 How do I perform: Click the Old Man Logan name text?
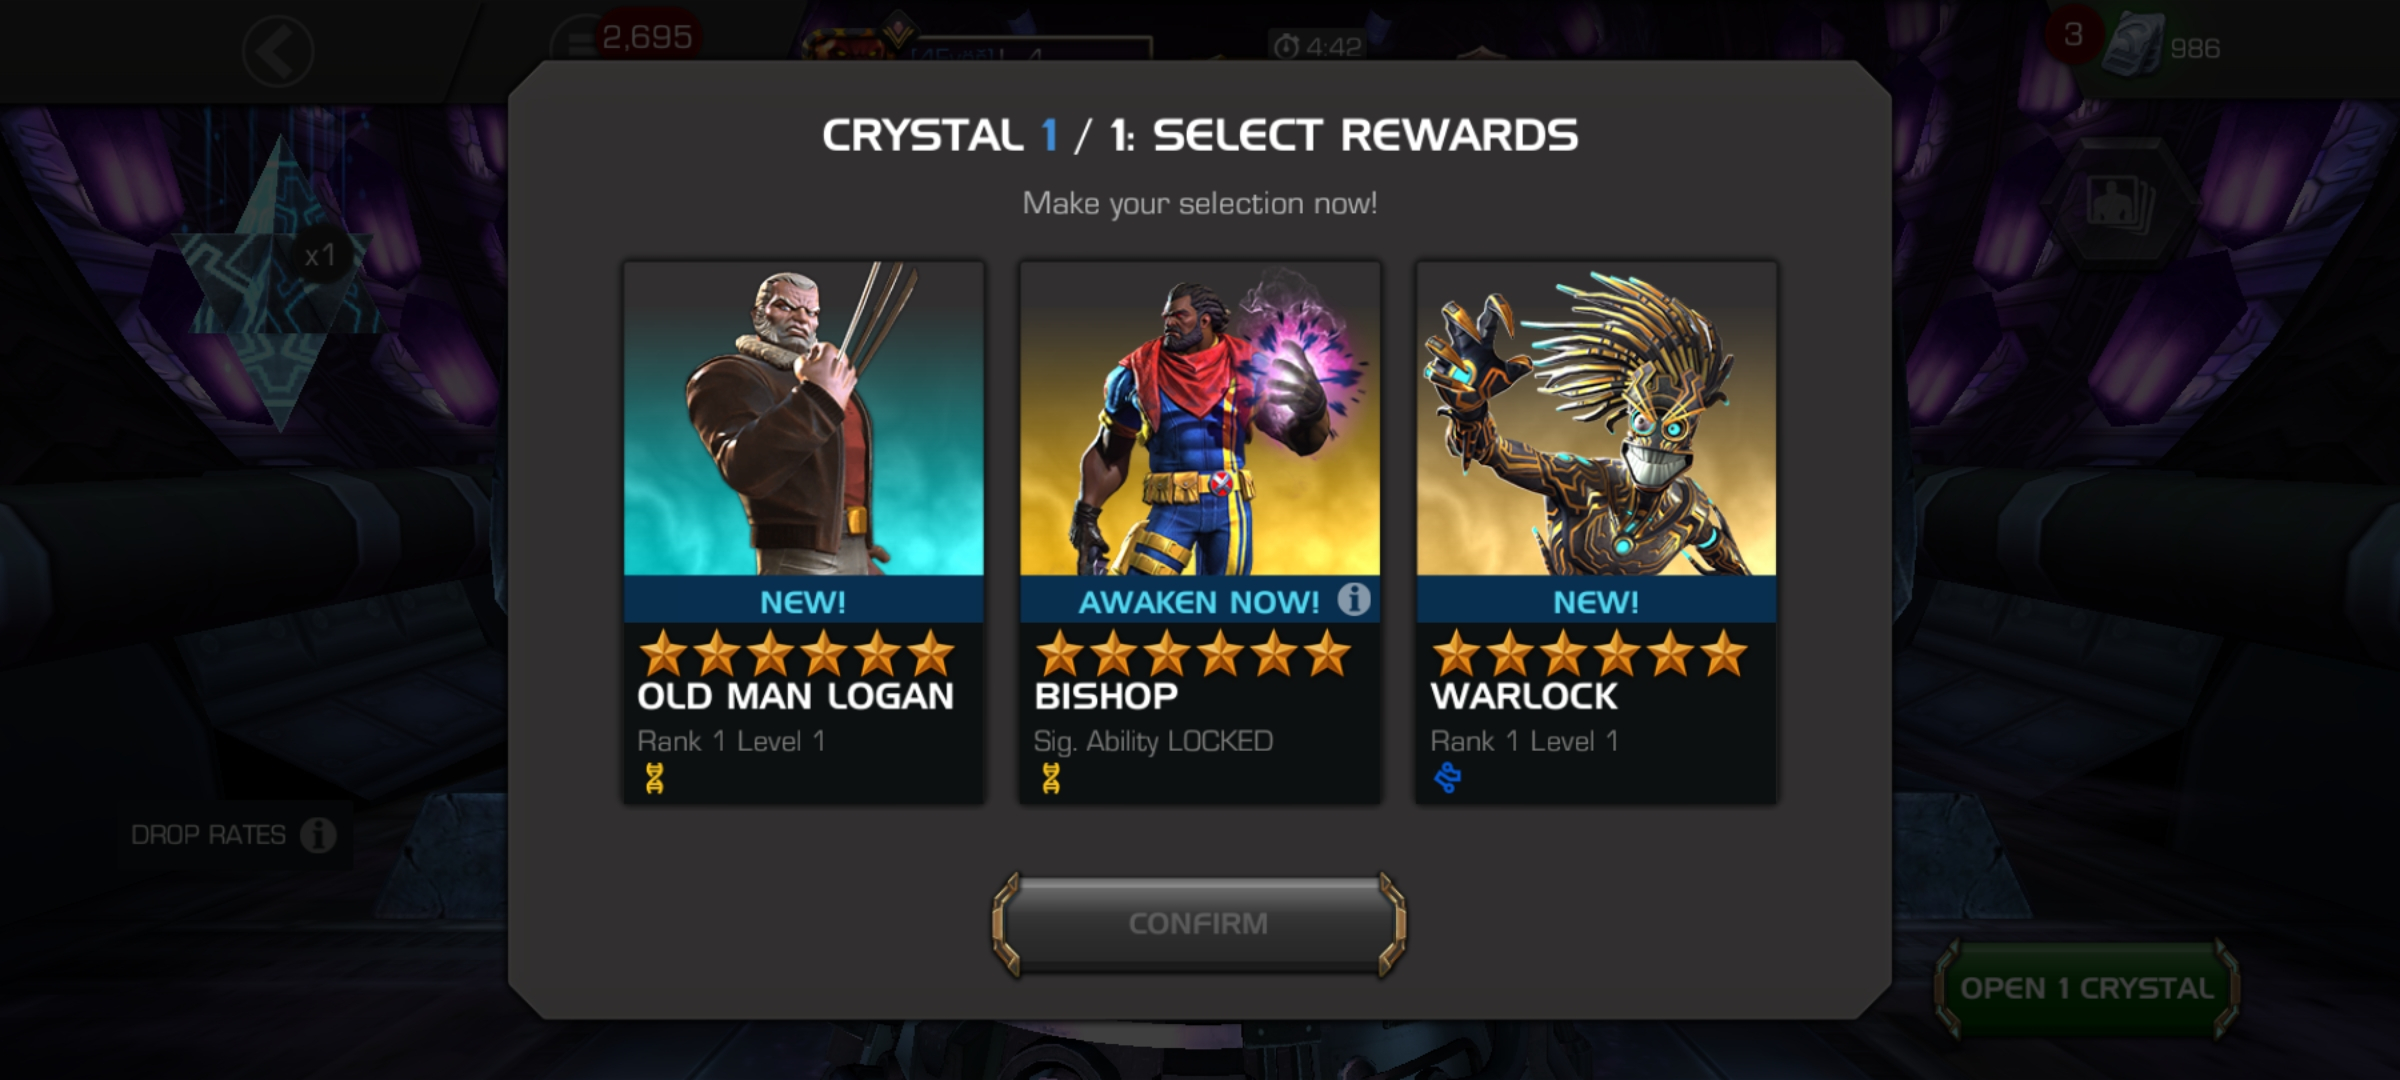[x=795, y=696]
